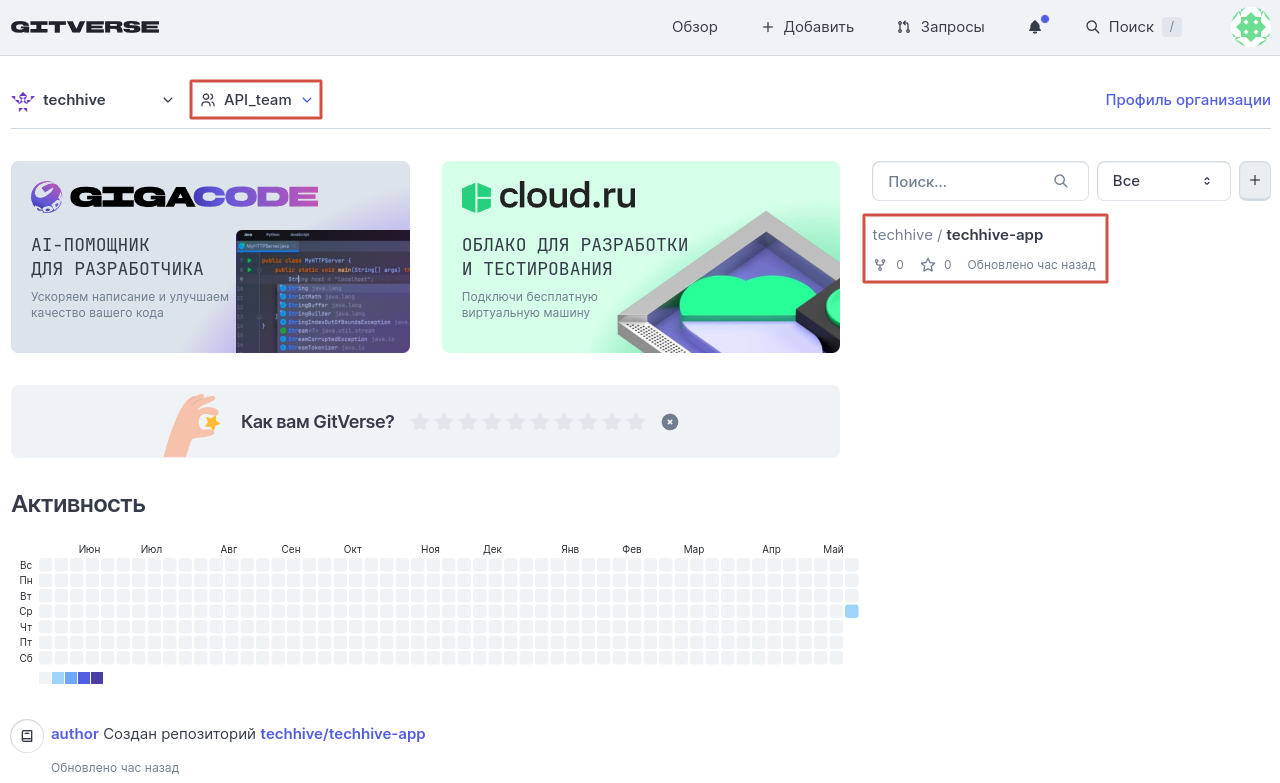Click the repository icon in activity feed

[27, 736]
